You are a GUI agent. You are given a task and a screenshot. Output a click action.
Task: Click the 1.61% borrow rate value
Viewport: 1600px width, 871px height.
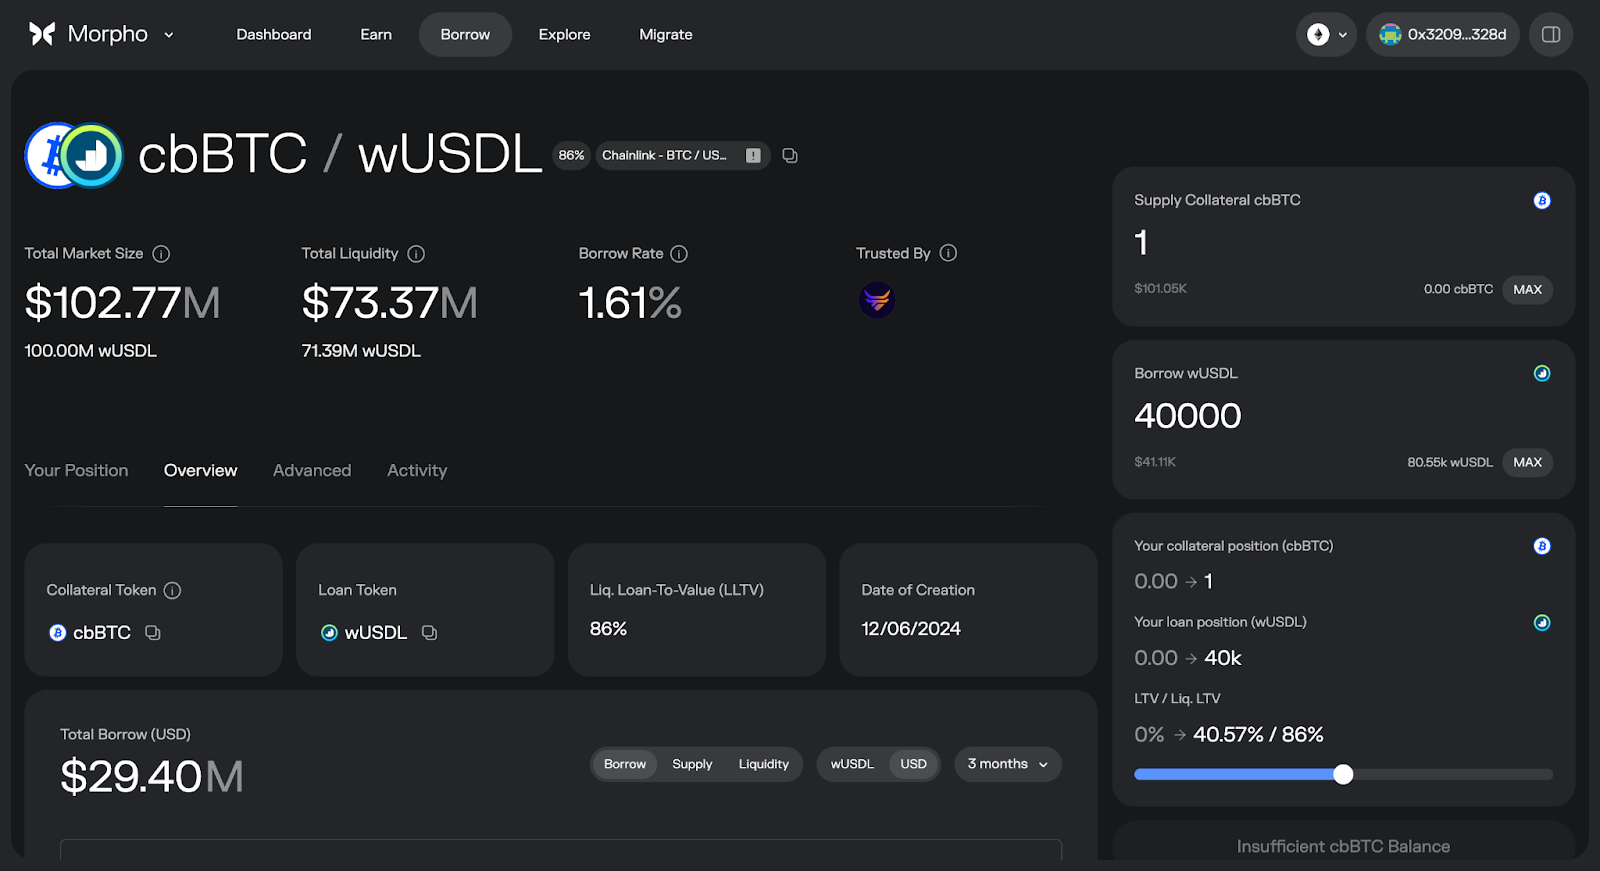630,303
